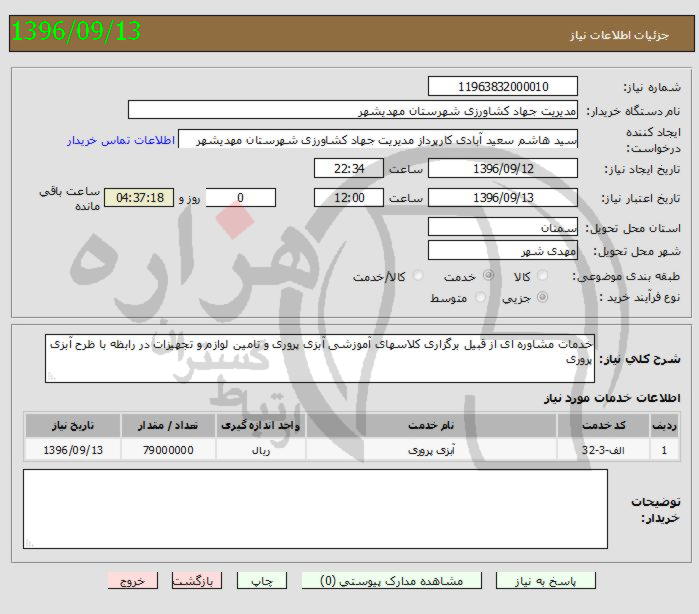This screenshot has height=614, width=699.
Task: Click the جزئیات اطلاعات نیاز page title
Action: 619,35
